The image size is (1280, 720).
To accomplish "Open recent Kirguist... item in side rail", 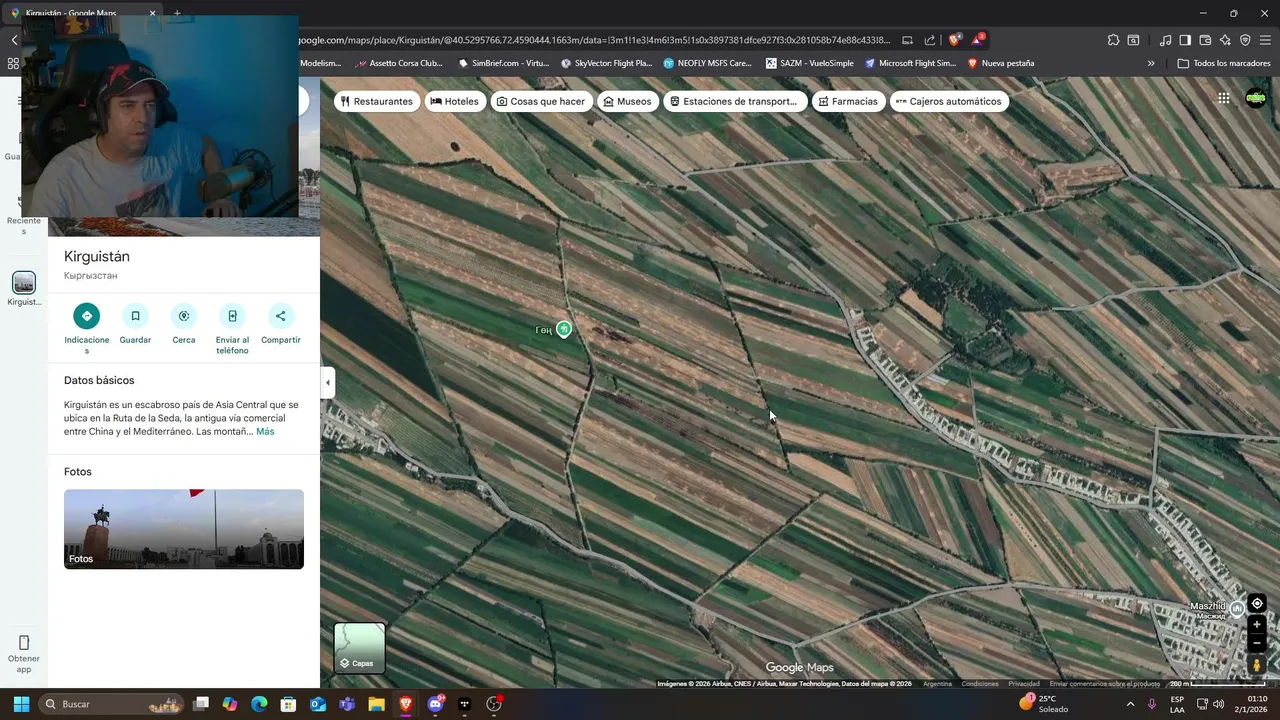I will click(x=24, y=289).
